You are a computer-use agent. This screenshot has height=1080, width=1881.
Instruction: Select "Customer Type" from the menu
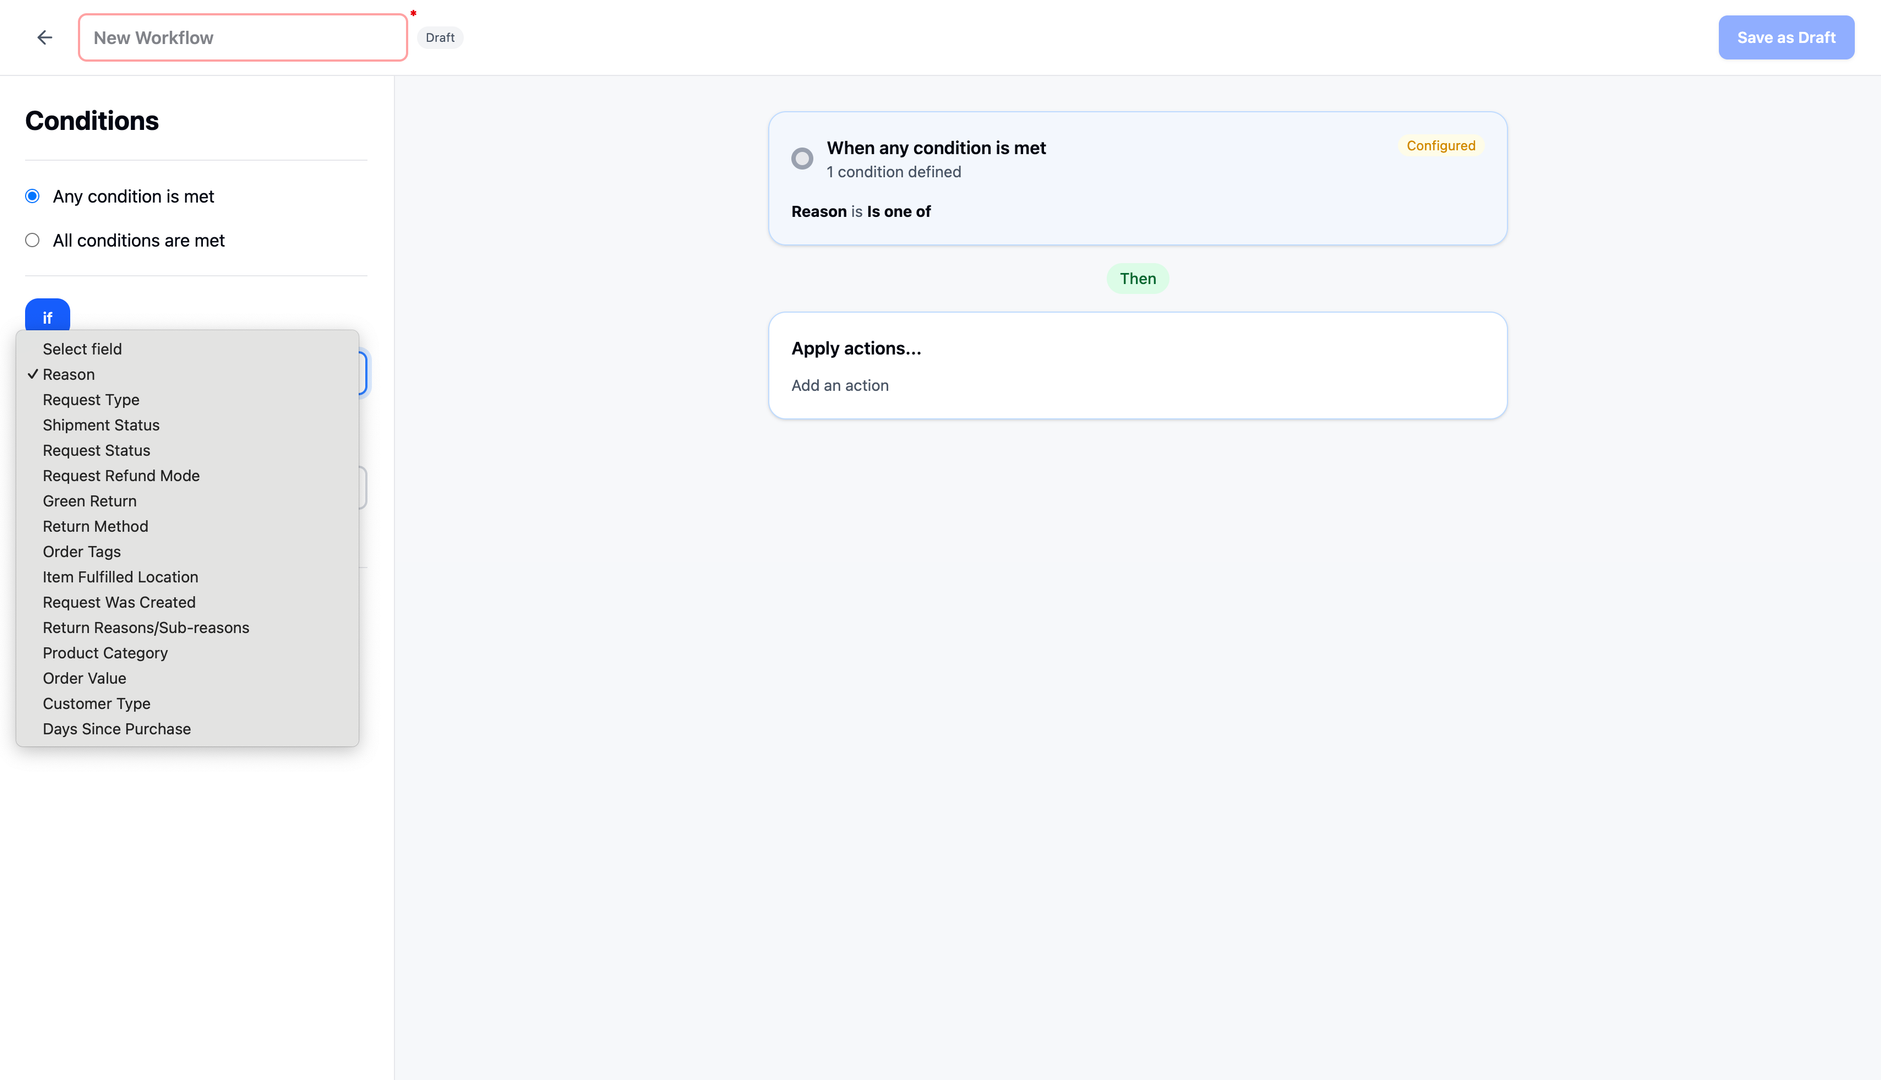point(96,703)
